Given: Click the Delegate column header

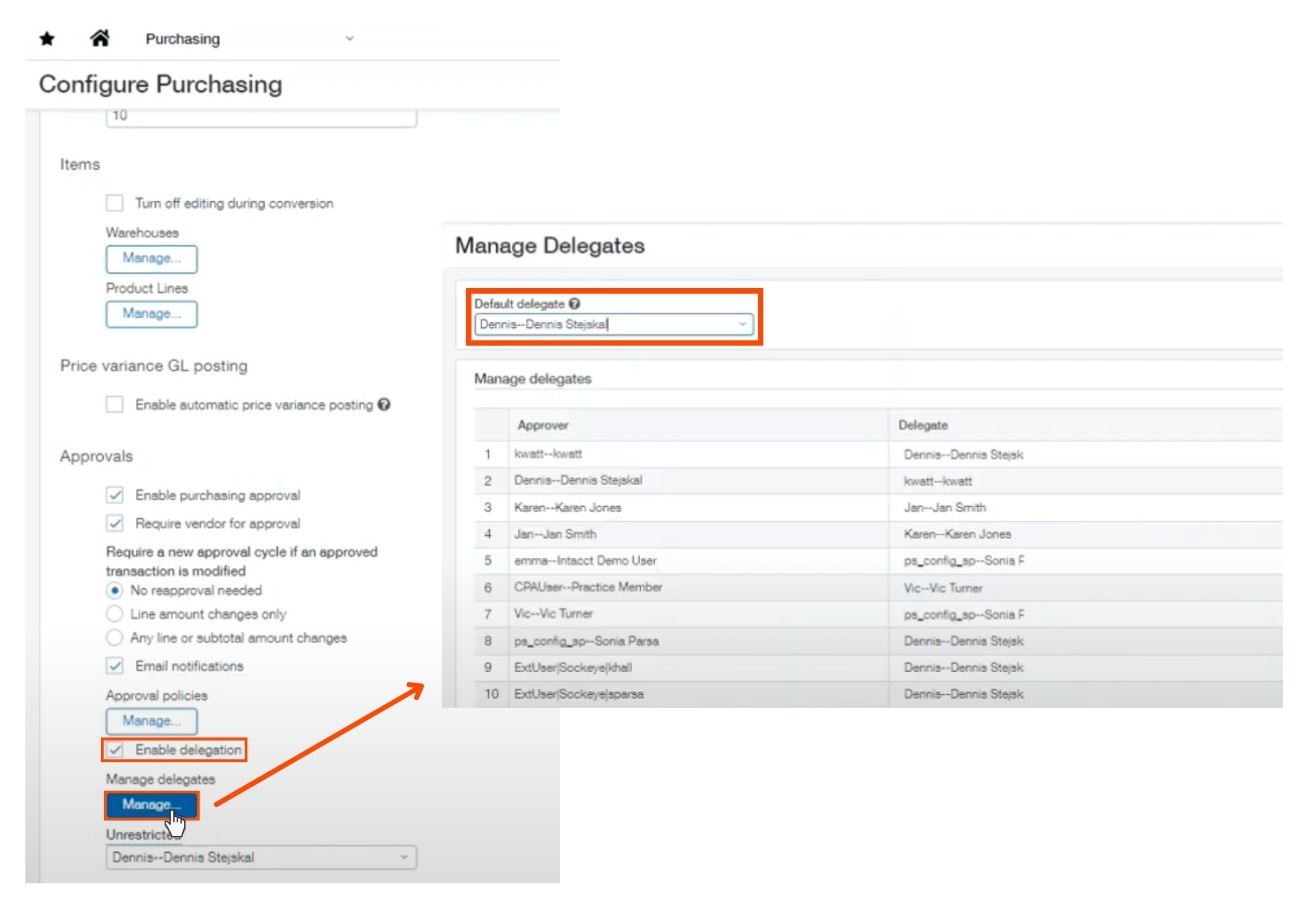Looking at the screenshot, I should coord(1085,425).
